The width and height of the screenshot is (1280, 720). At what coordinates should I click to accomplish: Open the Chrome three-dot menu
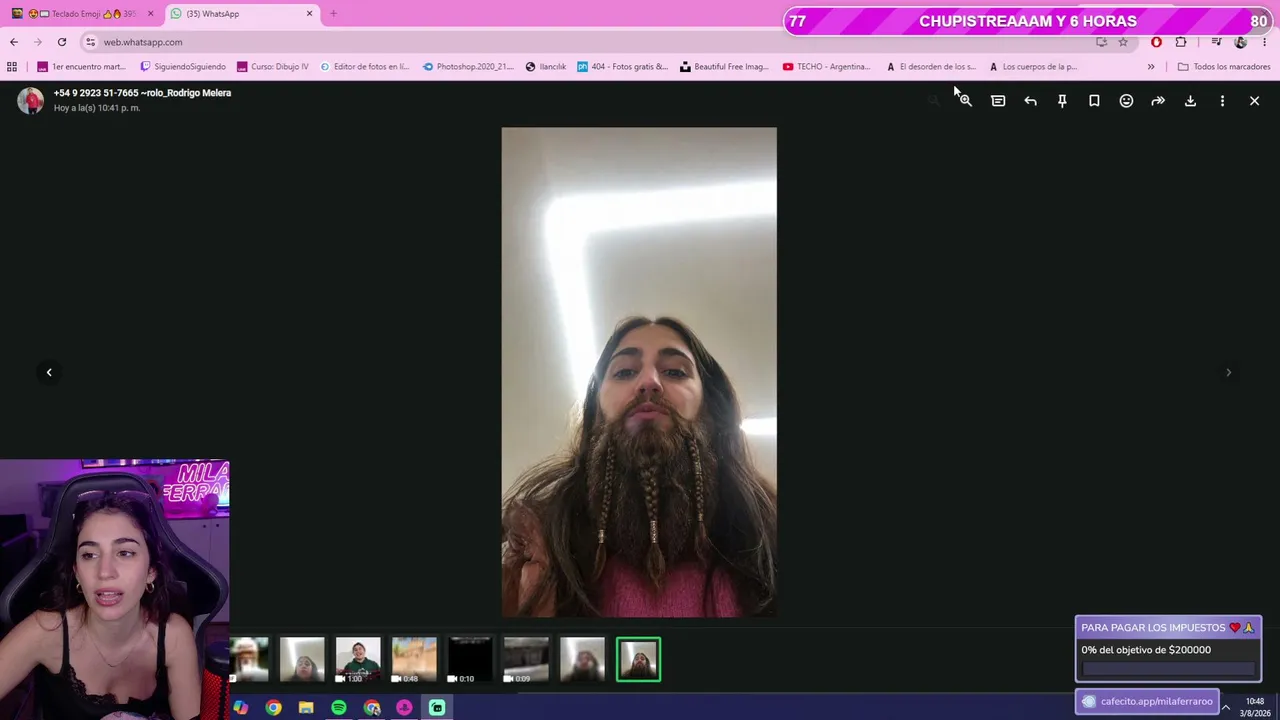click(1264, 42)
